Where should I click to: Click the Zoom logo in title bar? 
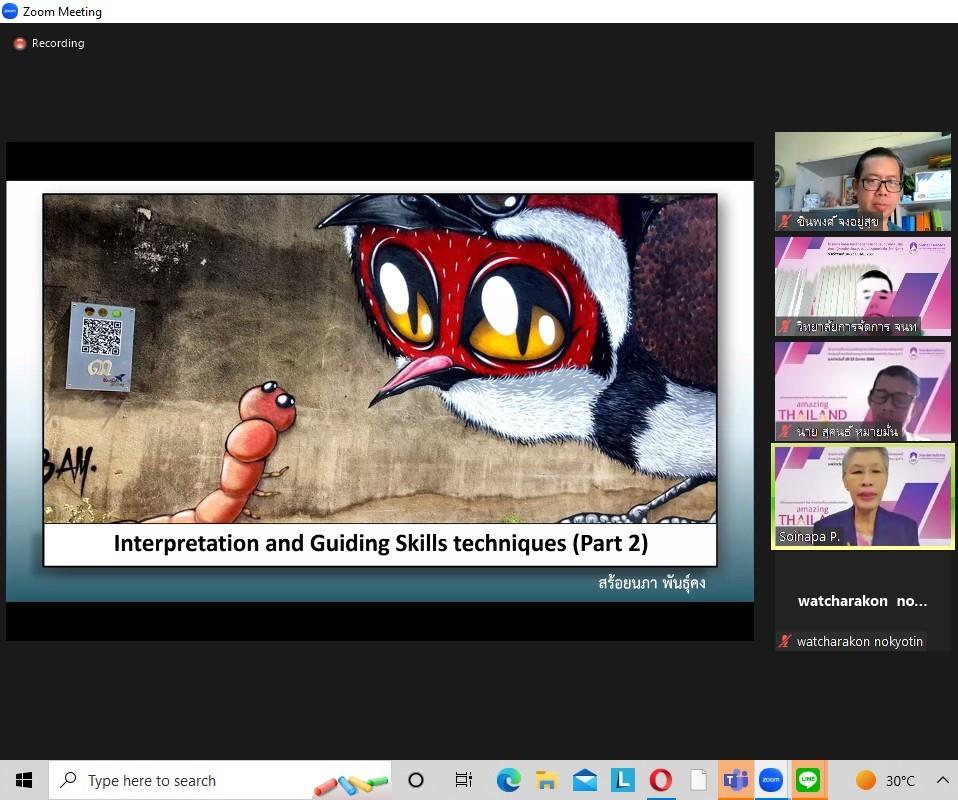(10, 11)
